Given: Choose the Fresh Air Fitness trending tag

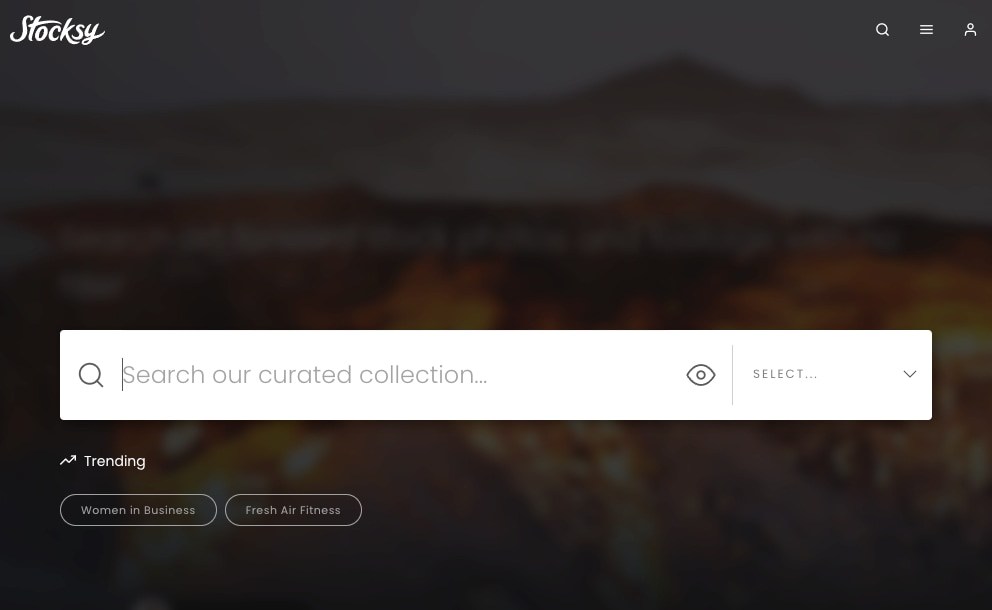Looking at the screenshot, I should (294, 510).
